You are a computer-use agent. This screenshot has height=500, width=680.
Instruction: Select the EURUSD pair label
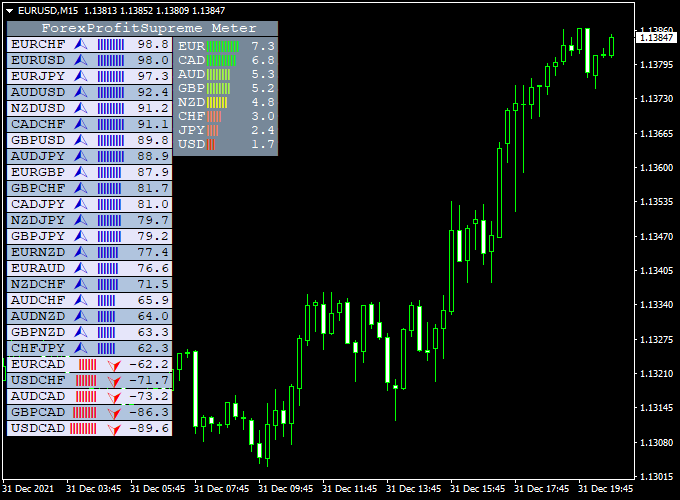pos(38,60)
